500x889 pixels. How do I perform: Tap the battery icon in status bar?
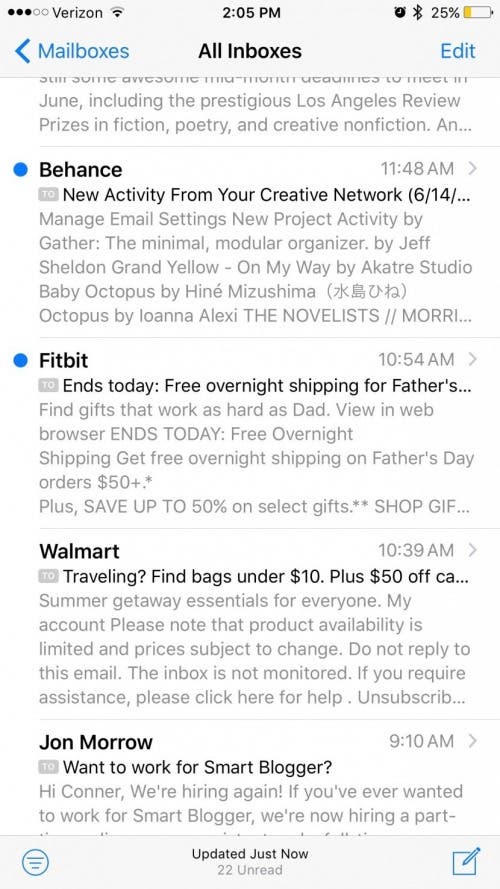[x=478, y=12]
